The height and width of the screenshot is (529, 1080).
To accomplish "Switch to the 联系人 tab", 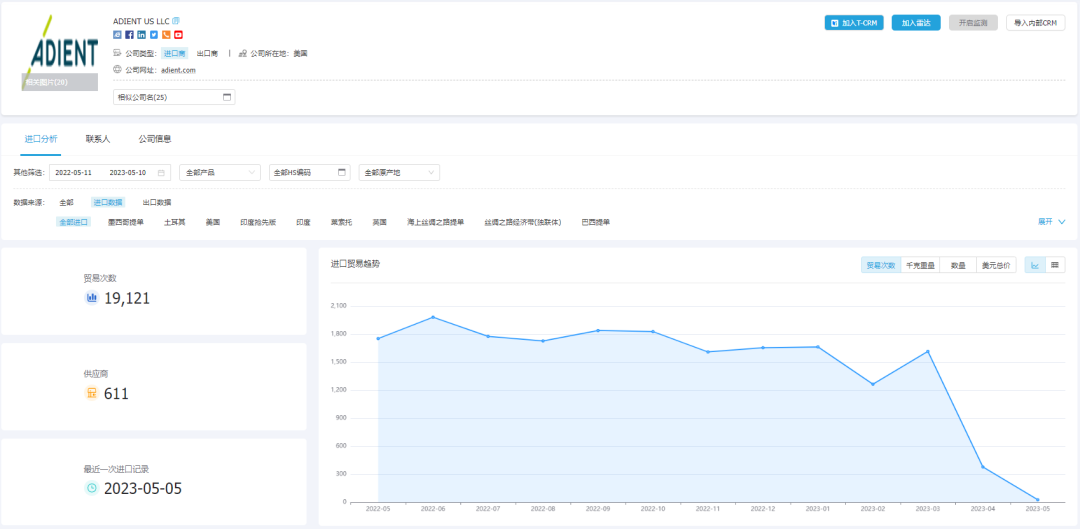I will point(98,139).
